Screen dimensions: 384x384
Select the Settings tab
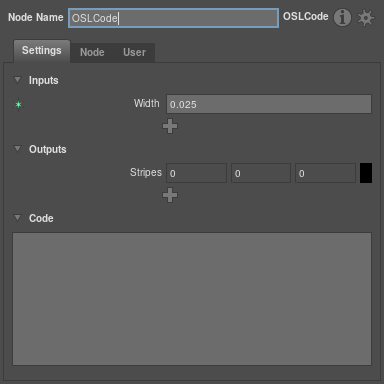(x=42, y=51)
